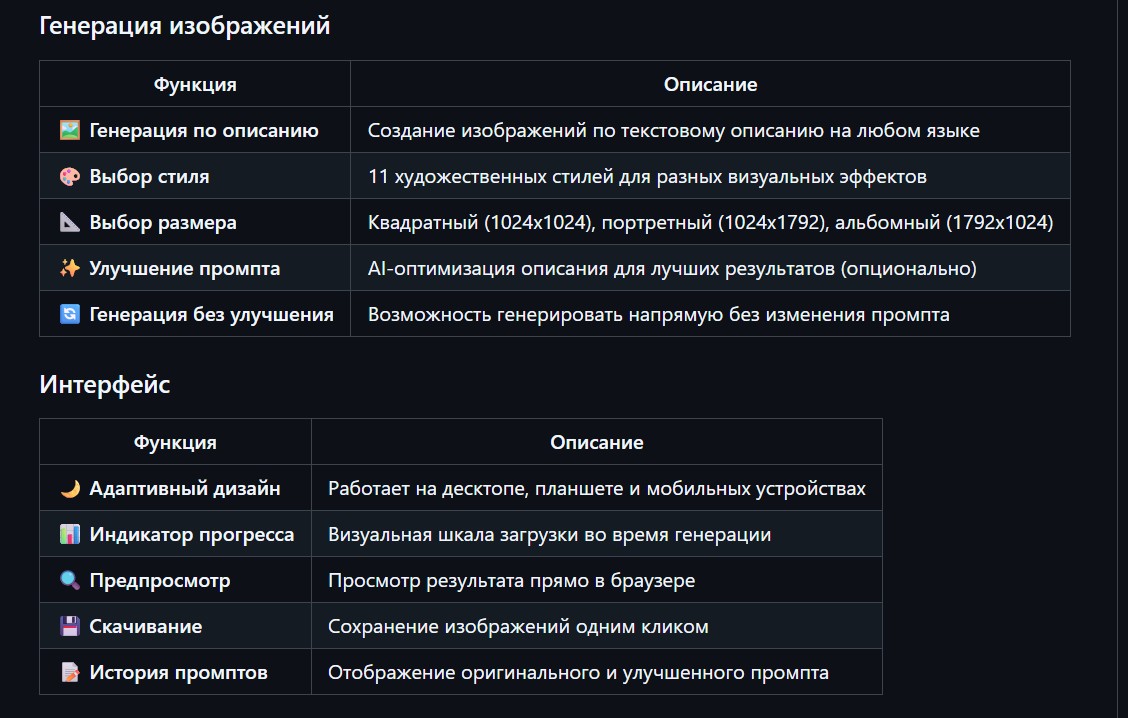The image size is (1128, 718).
Task: Click the moon emoji beside Адаптивный дизайн
Action: coord(69,488)
